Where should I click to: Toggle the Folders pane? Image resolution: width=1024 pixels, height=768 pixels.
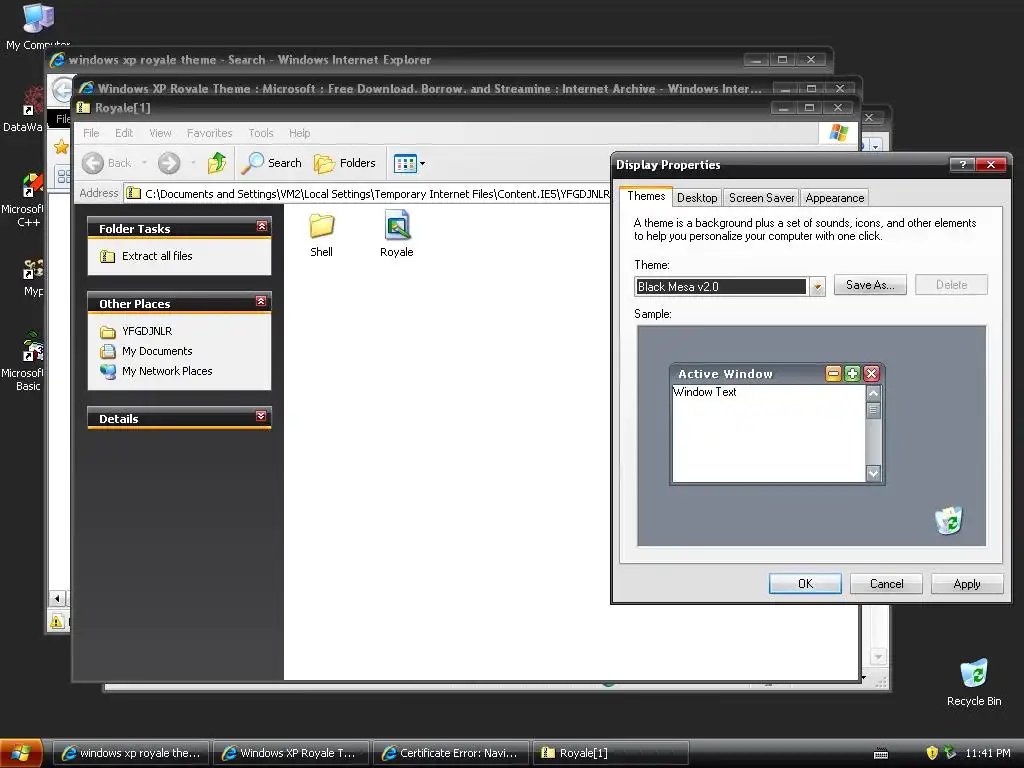(345, 163)
